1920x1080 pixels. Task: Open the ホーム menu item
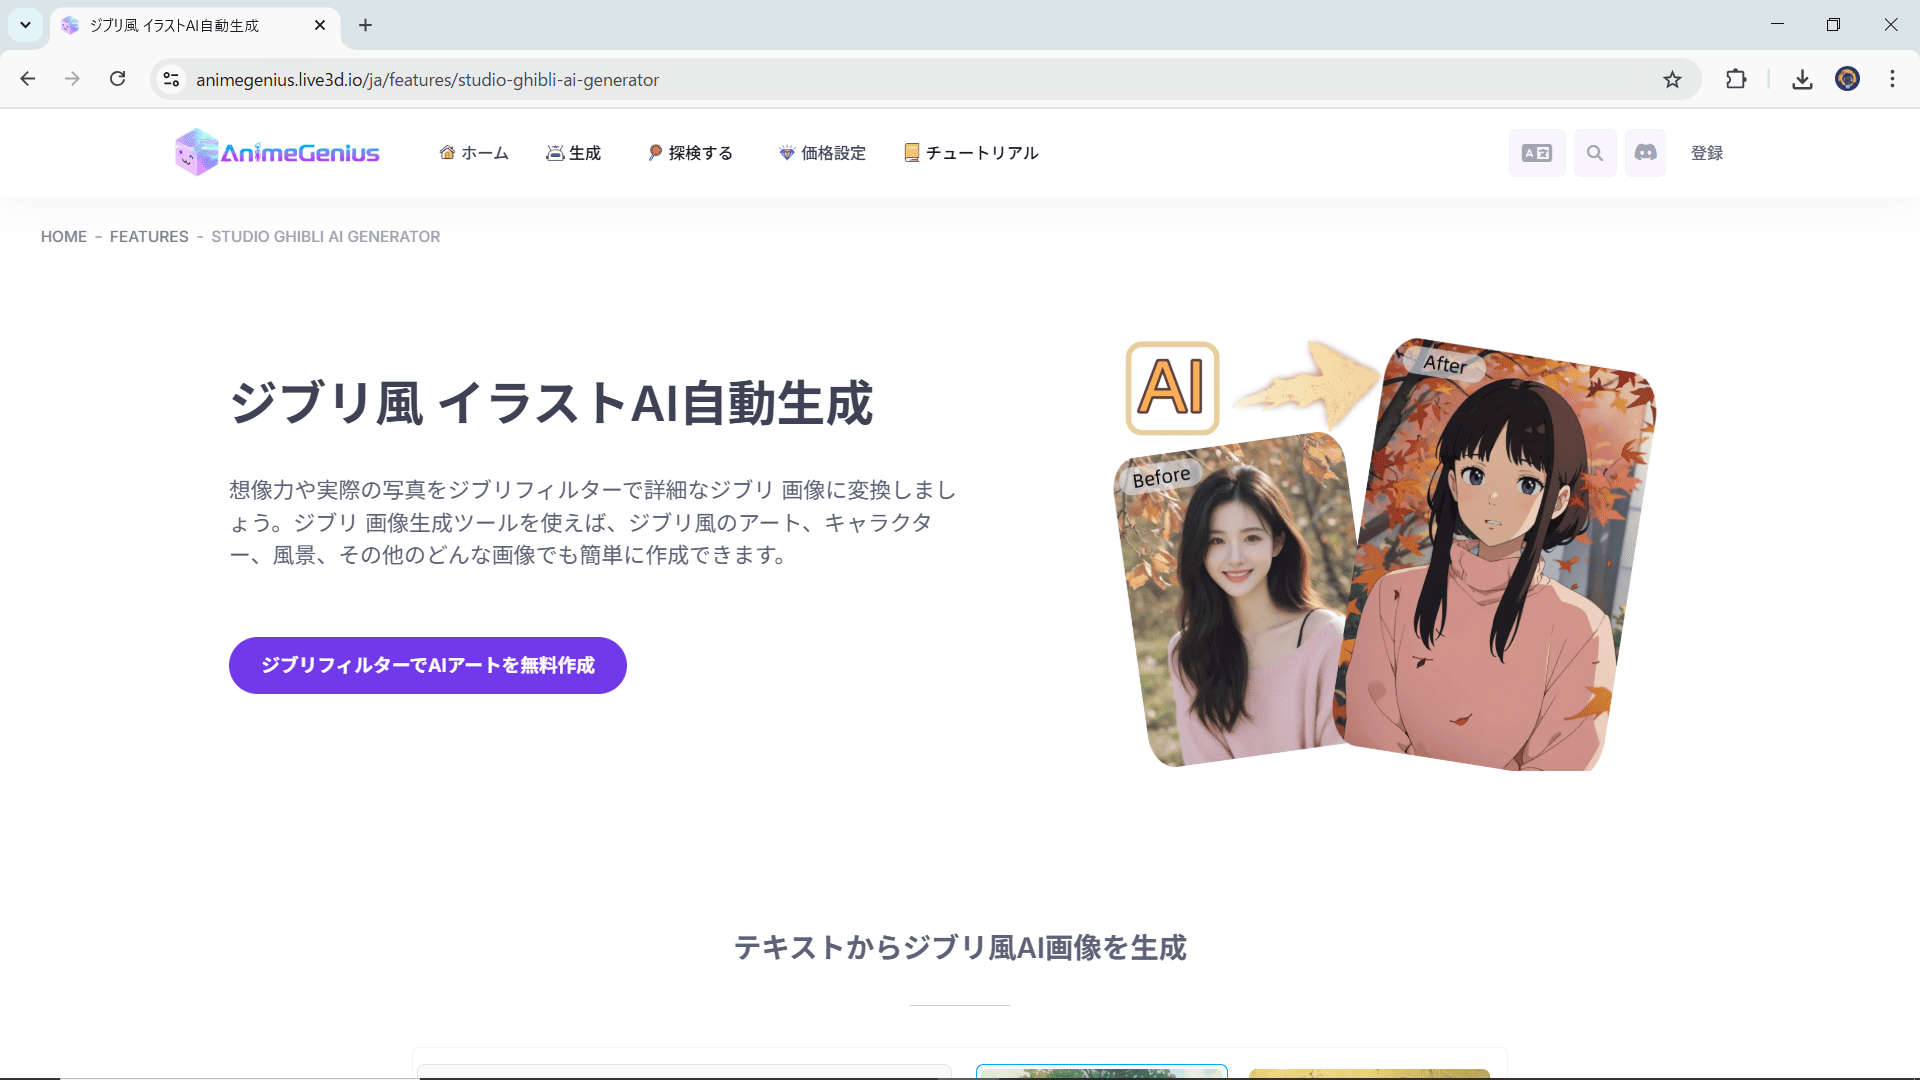pyautogui.click(x=474, y=153)
